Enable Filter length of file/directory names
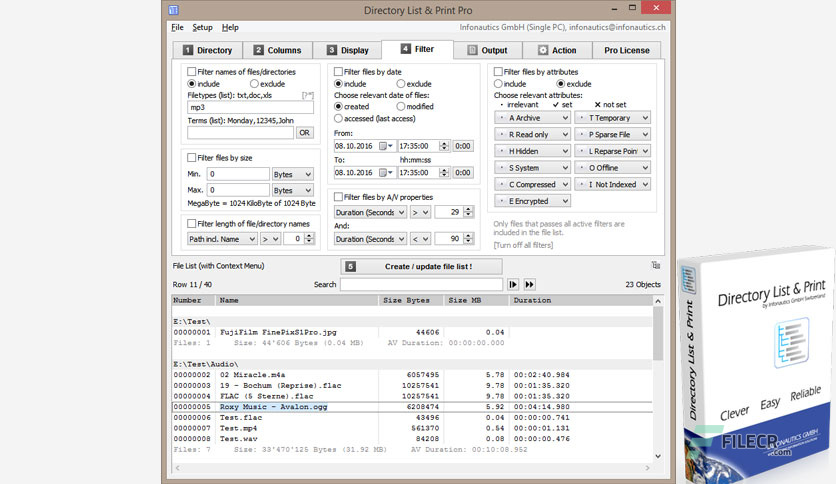 click(191, 224)
